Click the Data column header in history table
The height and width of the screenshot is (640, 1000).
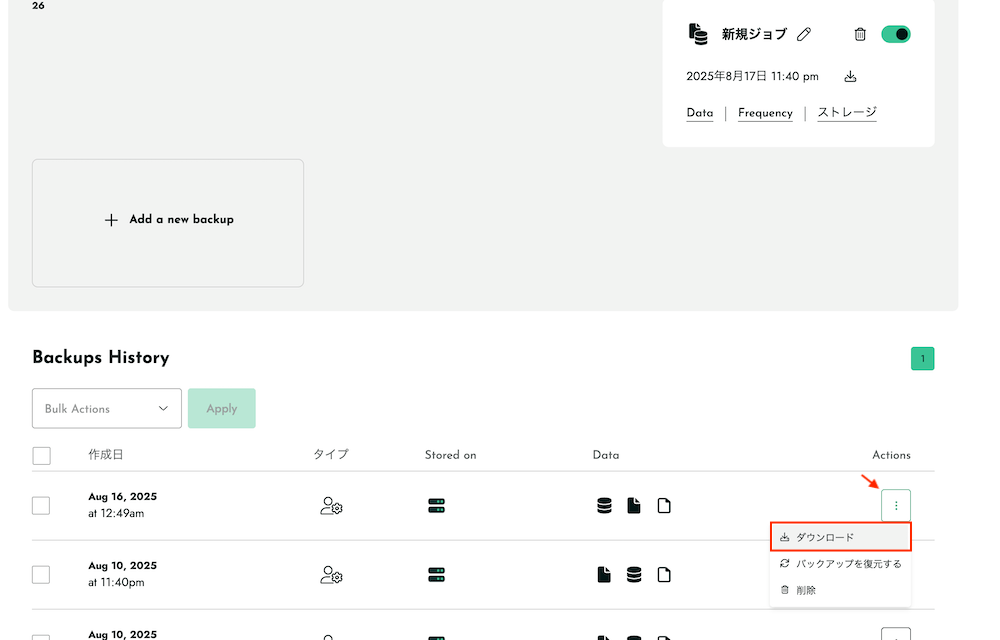pos(606,455)
